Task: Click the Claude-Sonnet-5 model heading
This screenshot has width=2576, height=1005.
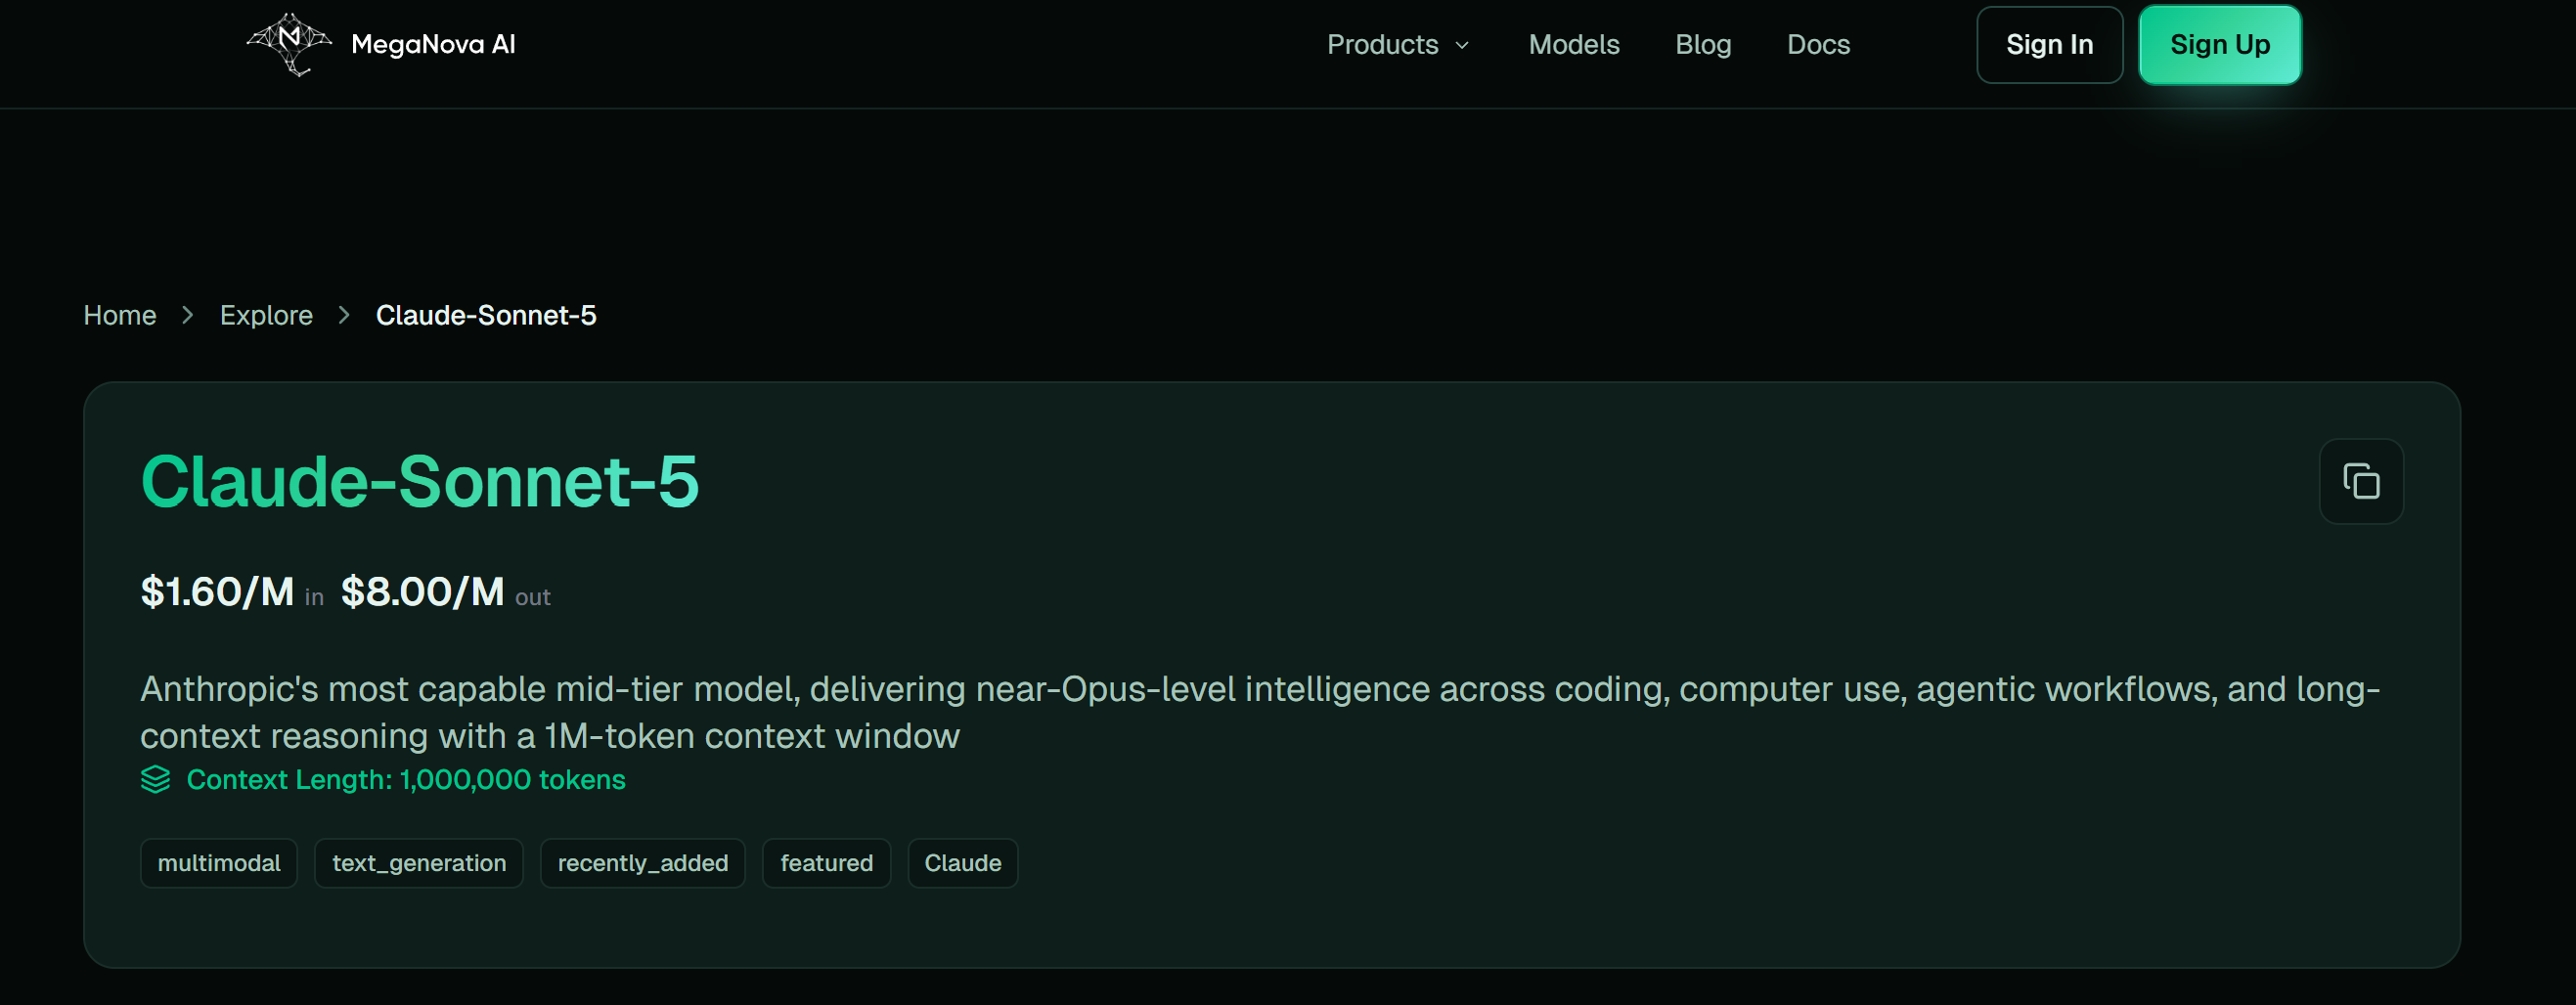Action: tap(419, 481)
